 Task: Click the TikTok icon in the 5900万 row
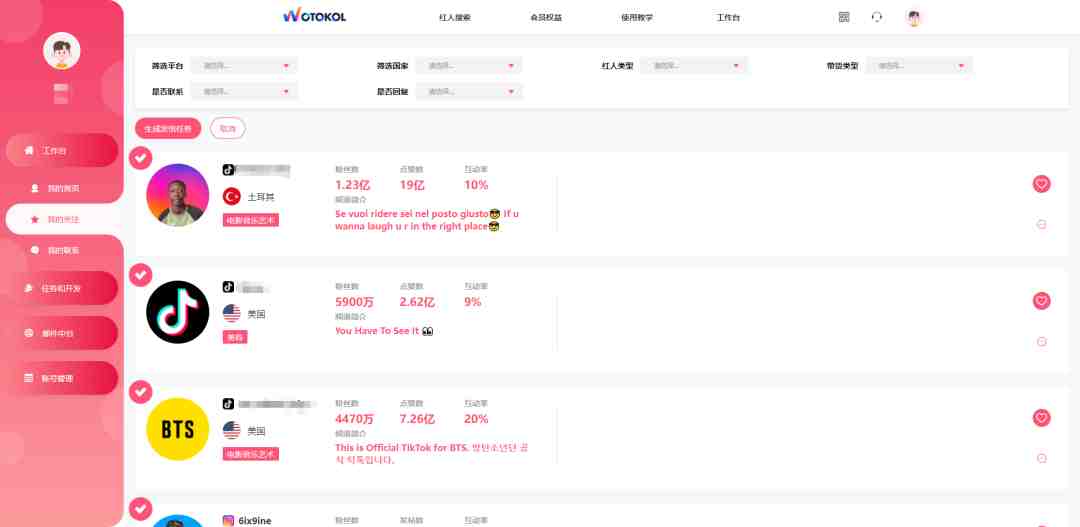[x=229, y=287]
